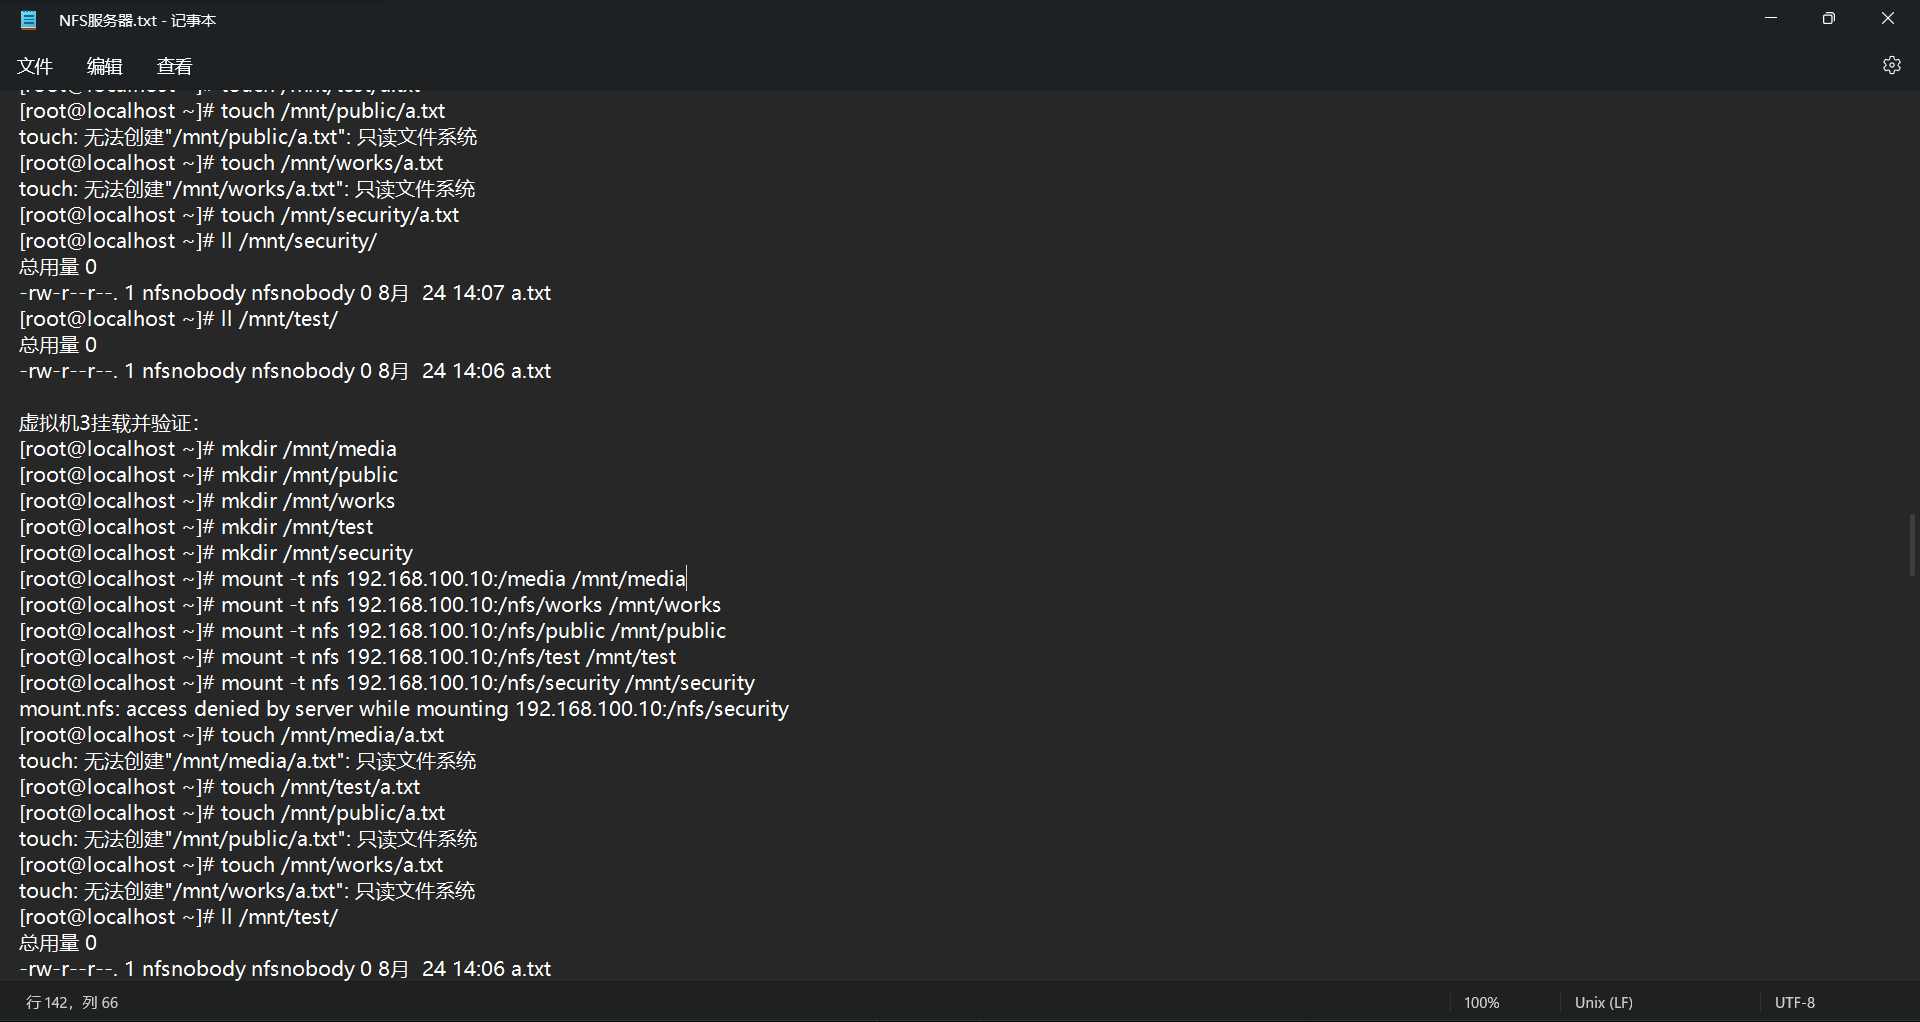Click the mount 192.168.100.10:/nfs/public line
1920x1022 pixels.
click(x=372, y=631)
